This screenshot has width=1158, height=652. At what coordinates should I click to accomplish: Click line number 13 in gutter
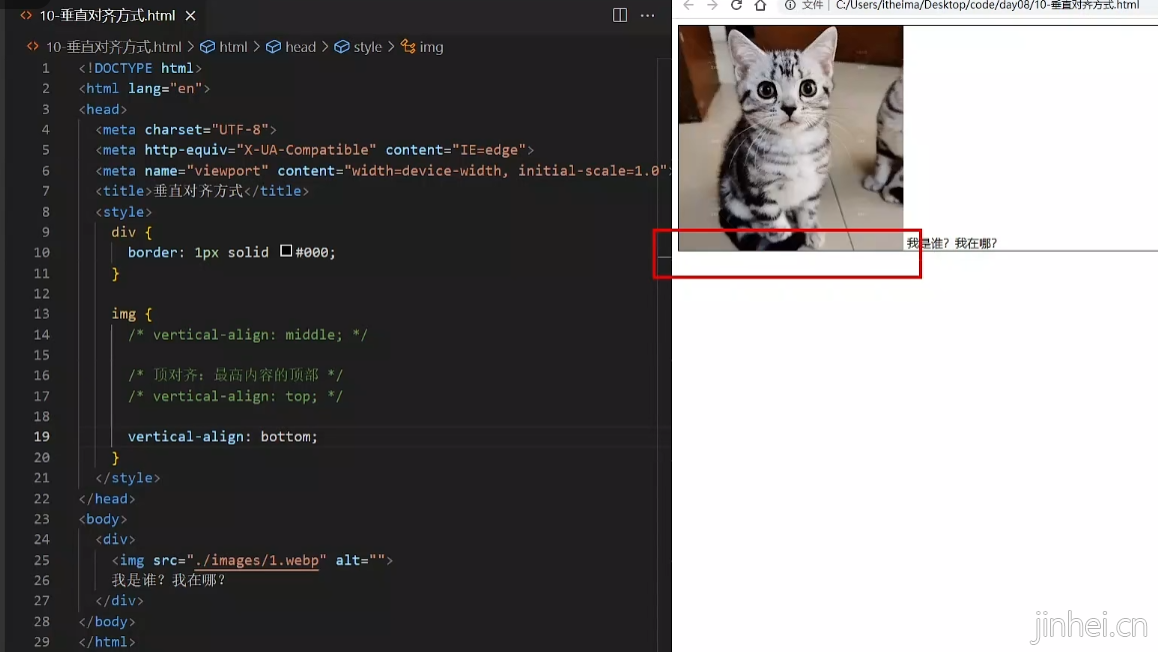click(x=41, y=314)
